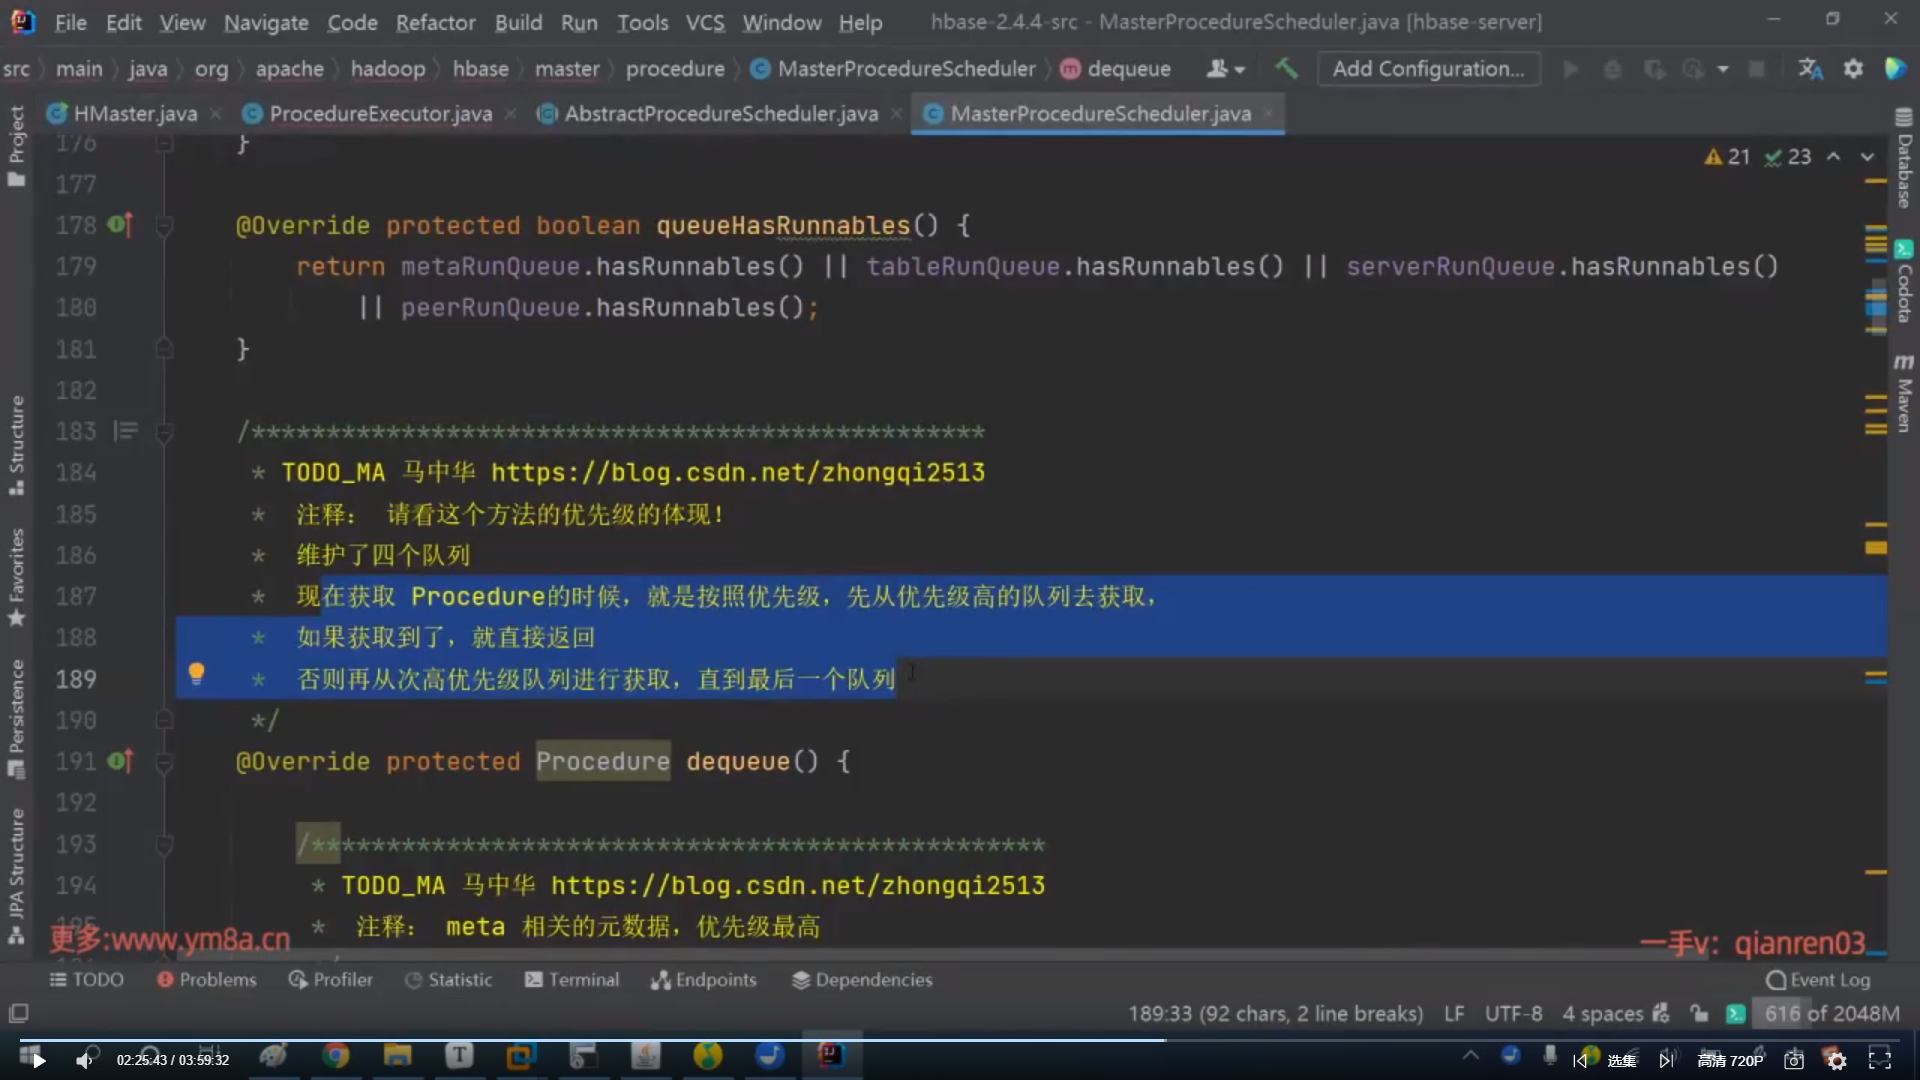Open the Terminal tool window
Image resolution: width=1920 pixels, height=1080 pixels.
tap(572, 980)
